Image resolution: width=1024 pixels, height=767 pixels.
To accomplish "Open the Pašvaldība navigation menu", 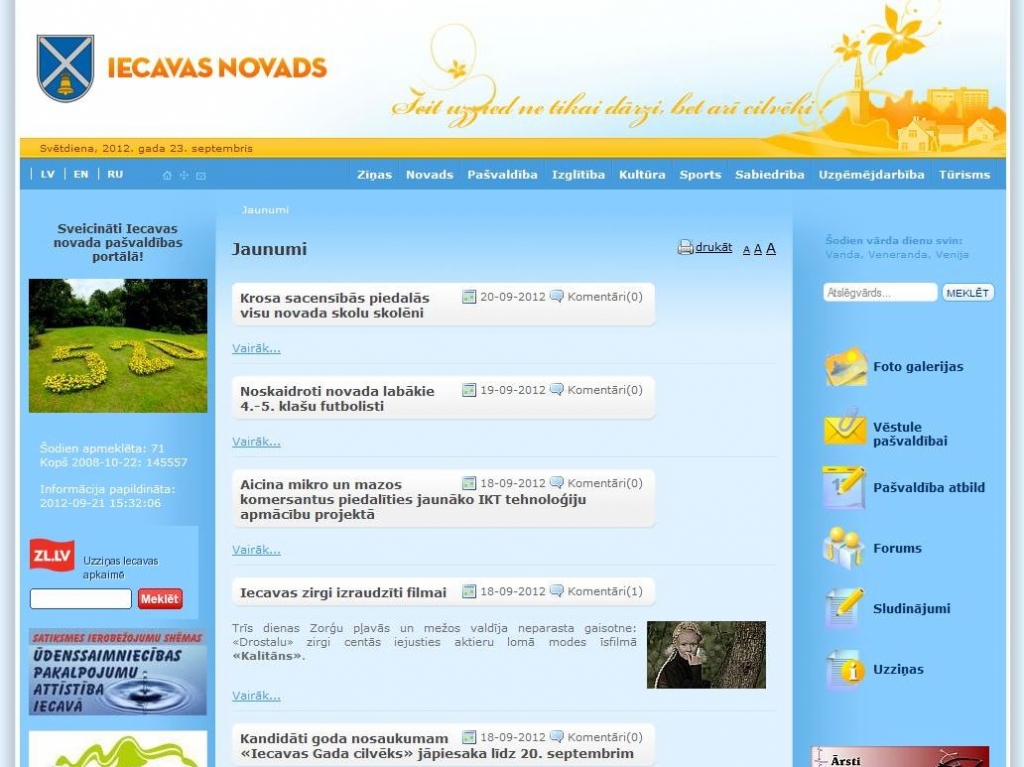I will pyautogui.click(x=502, y=174).
